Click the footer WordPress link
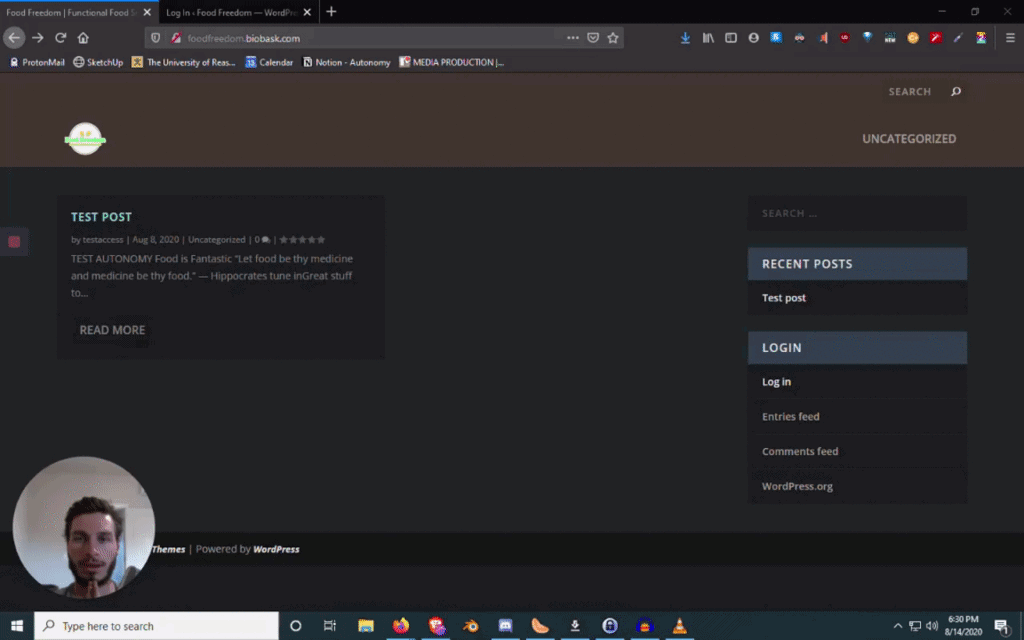 click(276, 549)
